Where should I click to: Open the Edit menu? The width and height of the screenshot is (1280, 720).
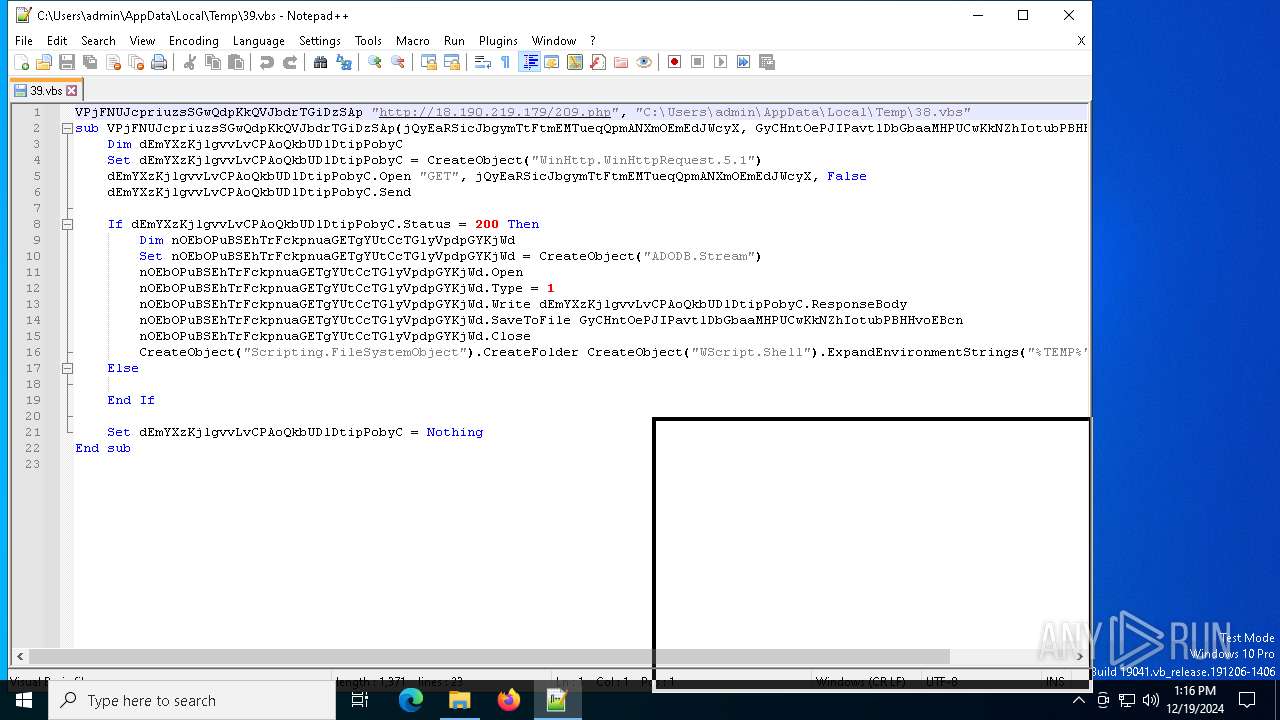click(x=57, y=41)
